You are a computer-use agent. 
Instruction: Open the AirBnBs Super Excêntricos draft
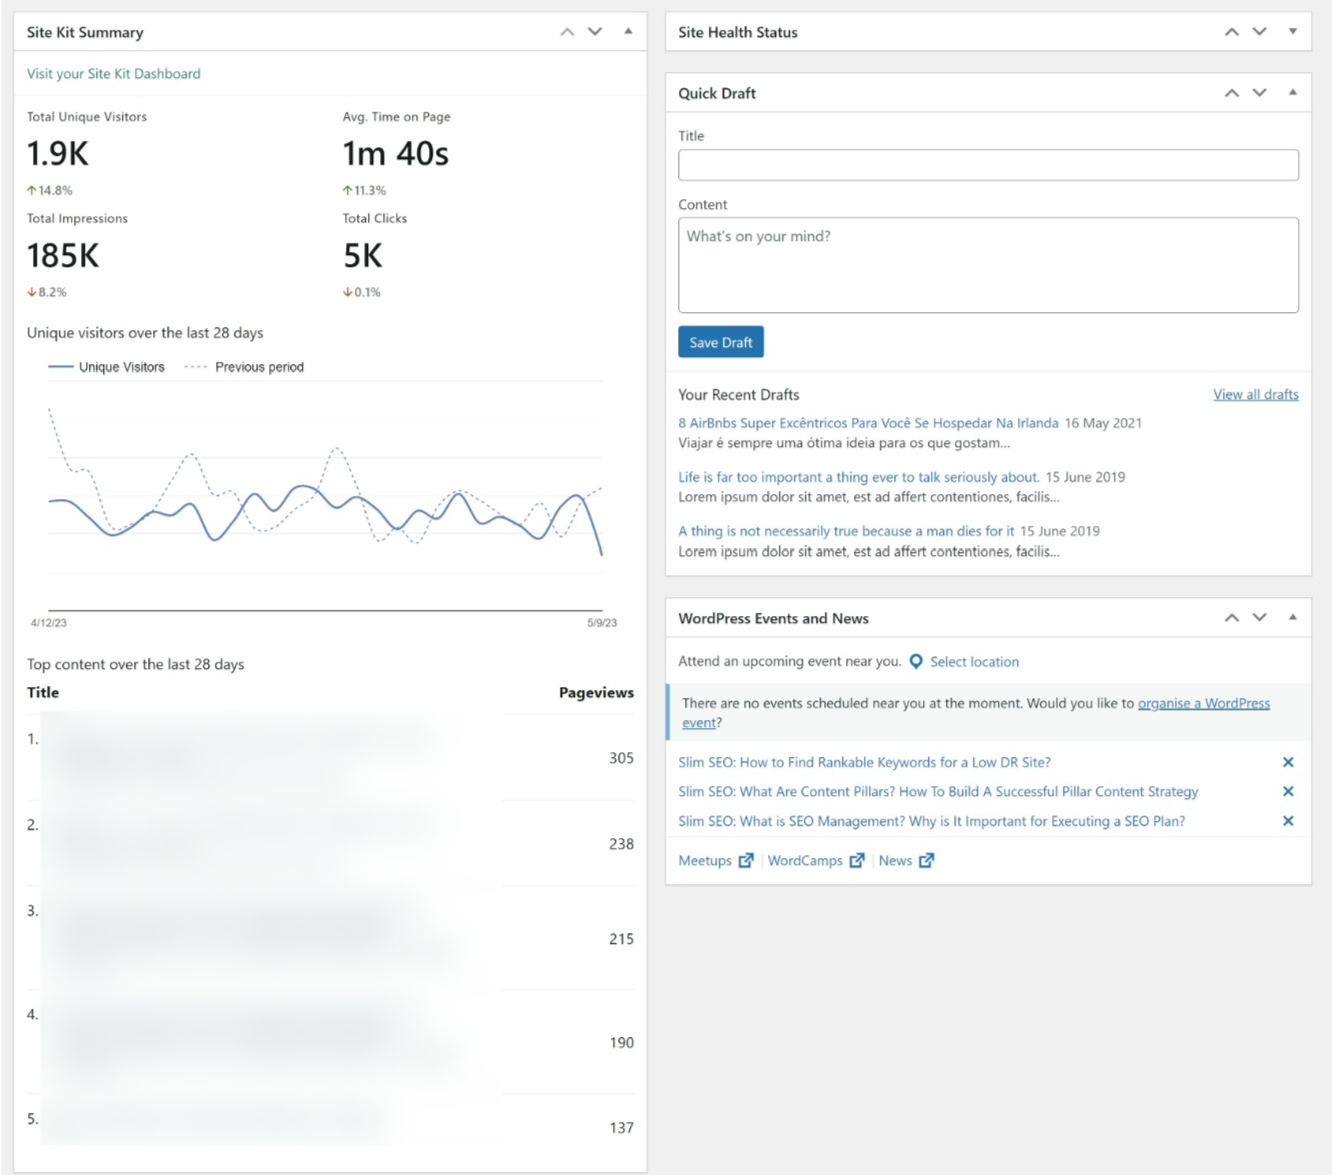point(868,423)
